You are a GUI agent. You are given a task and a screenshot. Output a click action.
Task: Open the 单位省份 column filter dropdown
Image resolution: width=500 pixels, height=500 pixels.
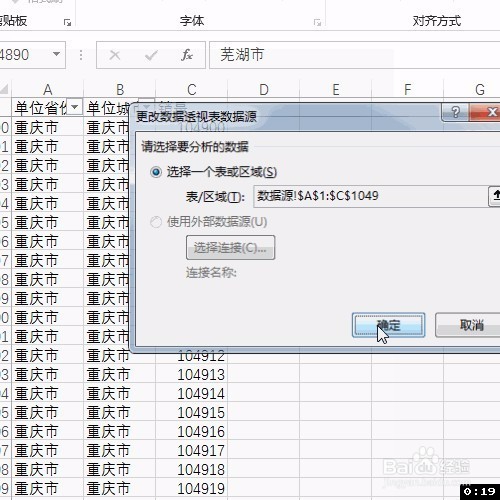tap(75, 107)
